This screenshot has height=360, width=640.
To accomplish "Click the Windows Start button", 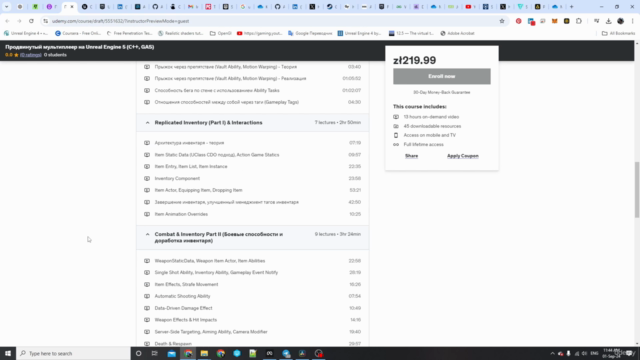I will tap(8, 353).
